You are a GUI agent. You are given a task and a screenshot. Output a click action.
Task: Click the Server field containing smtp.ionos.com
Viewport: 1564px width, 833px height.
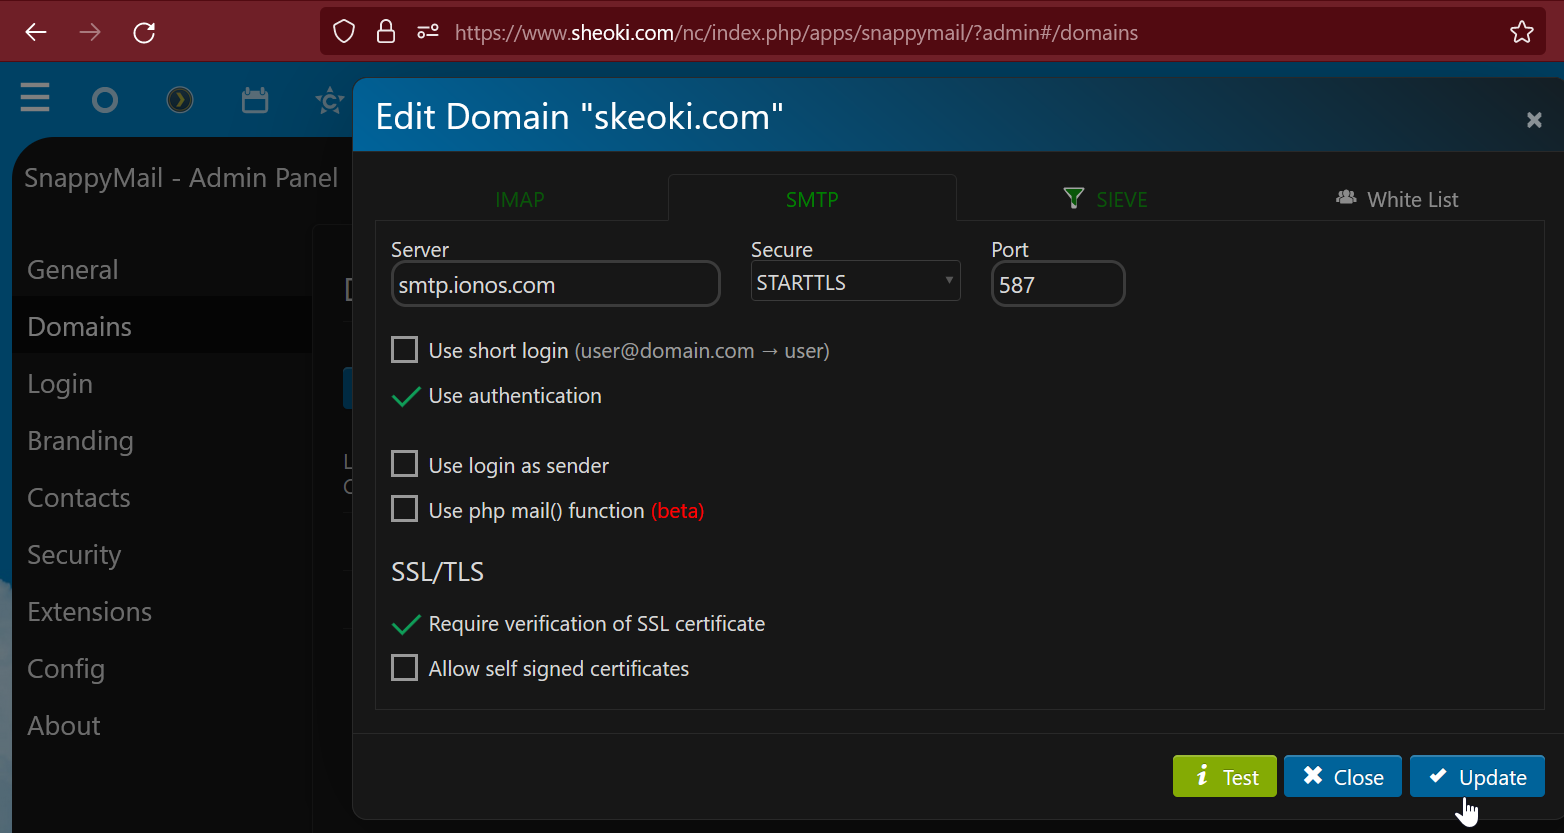click(x=555, y=284)
